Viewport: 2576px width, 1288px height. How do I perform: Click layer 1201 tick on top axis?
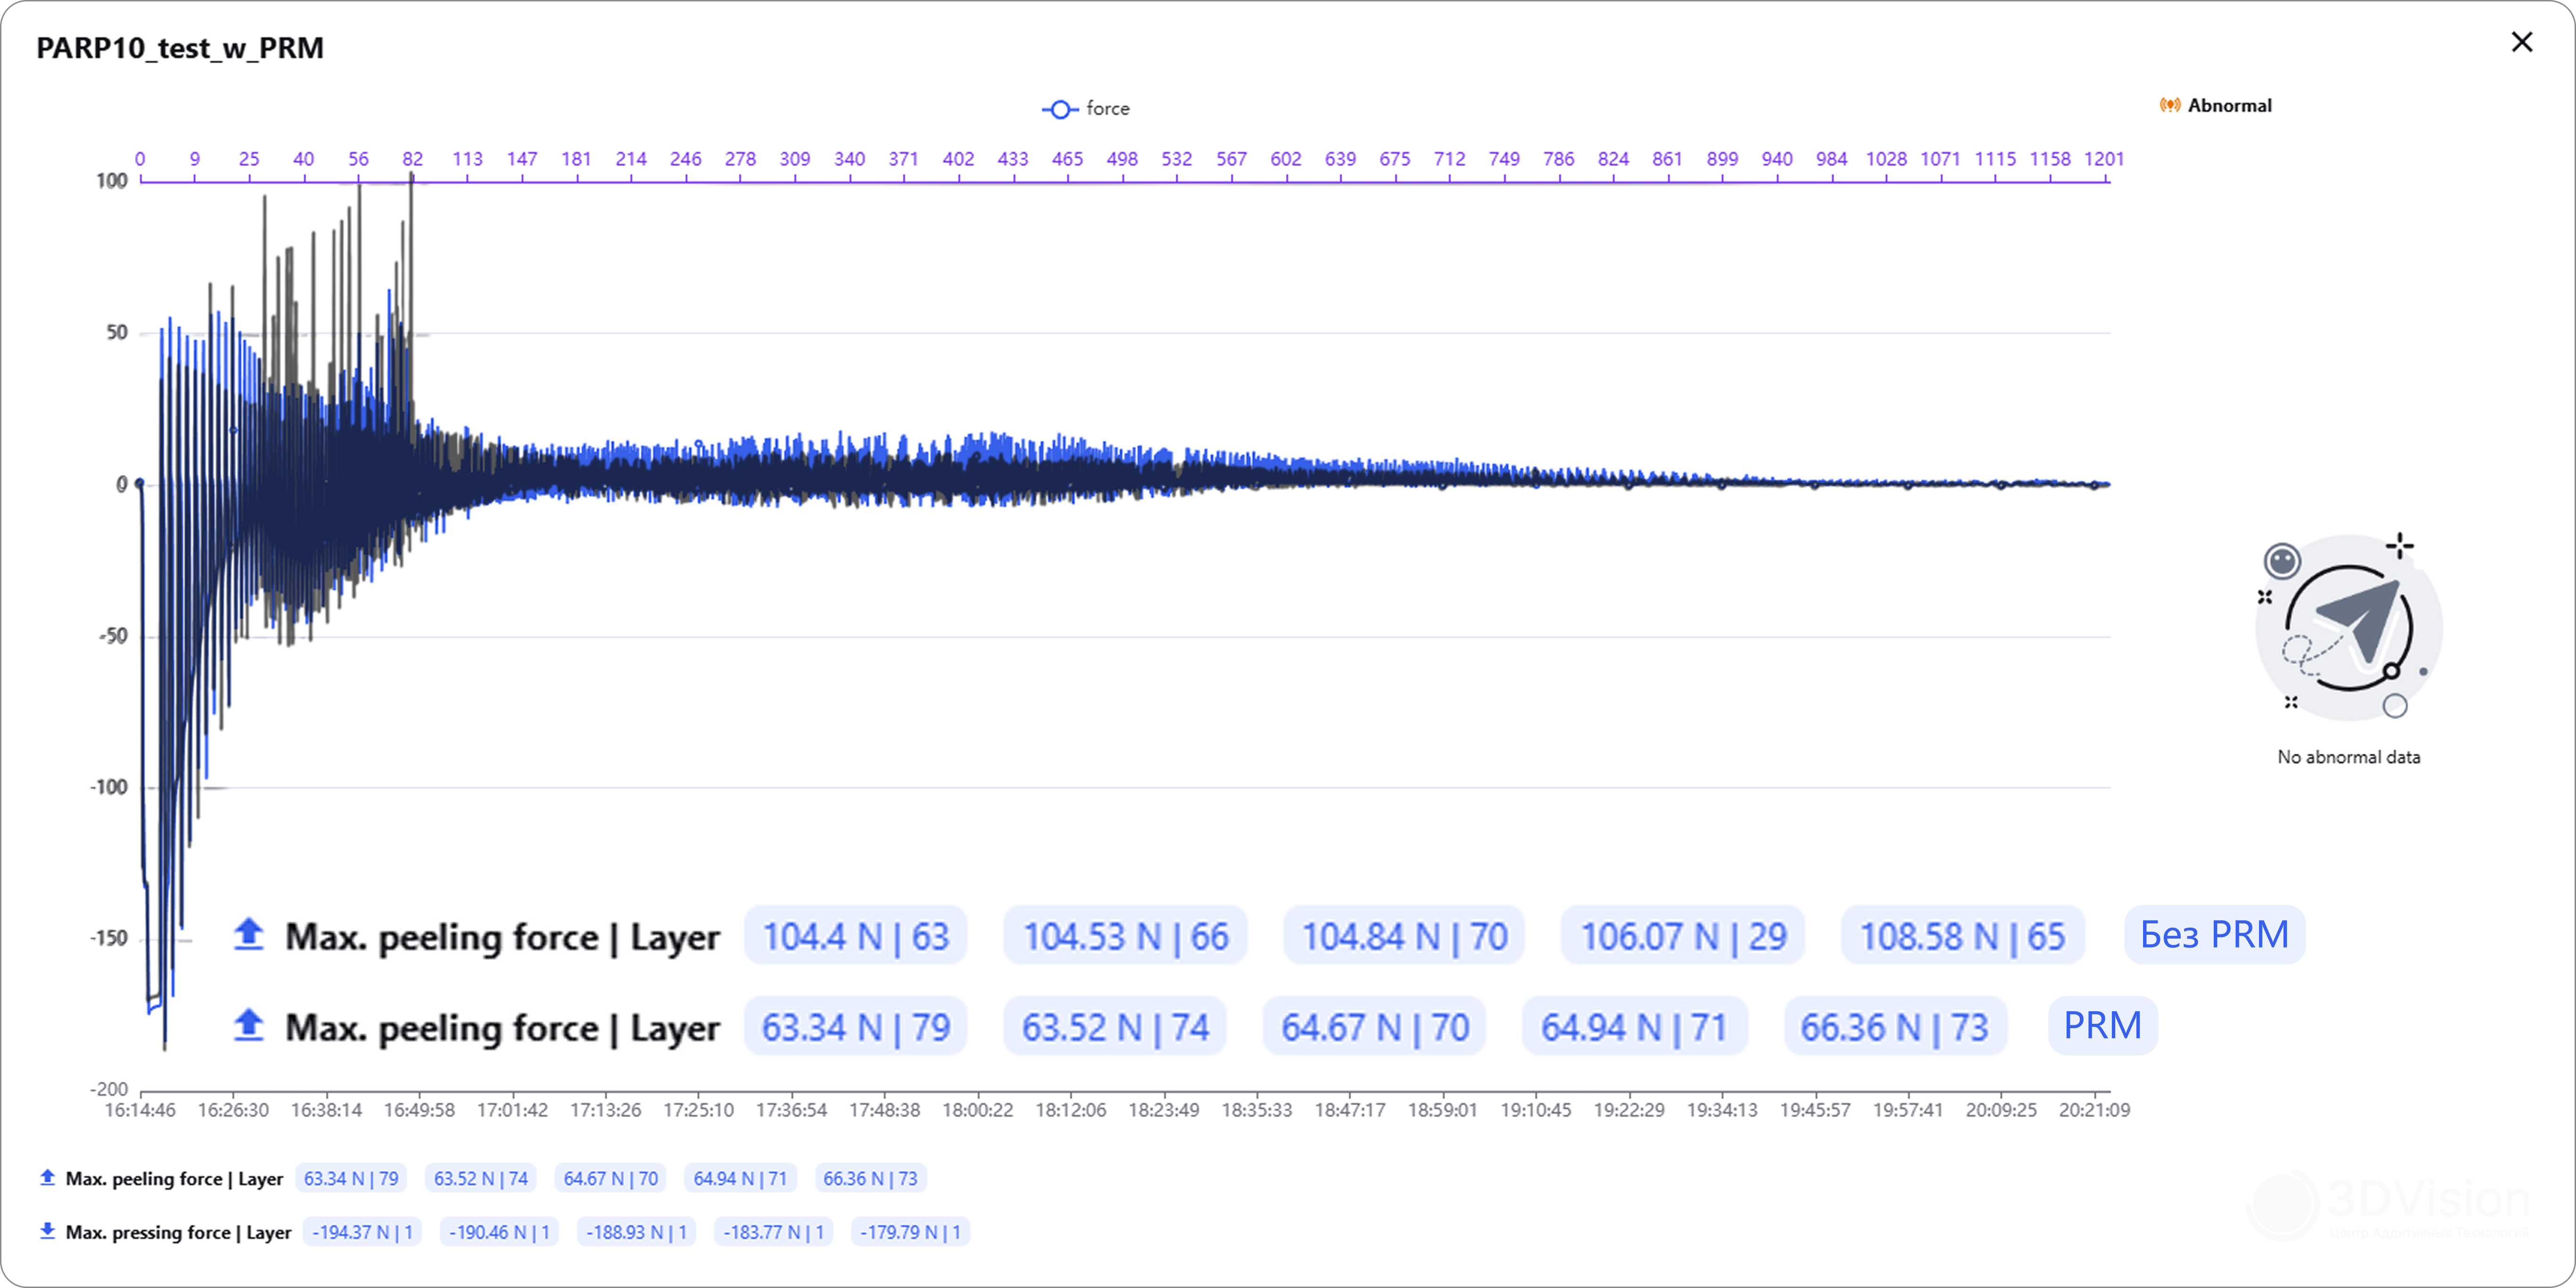point(2103,159)
